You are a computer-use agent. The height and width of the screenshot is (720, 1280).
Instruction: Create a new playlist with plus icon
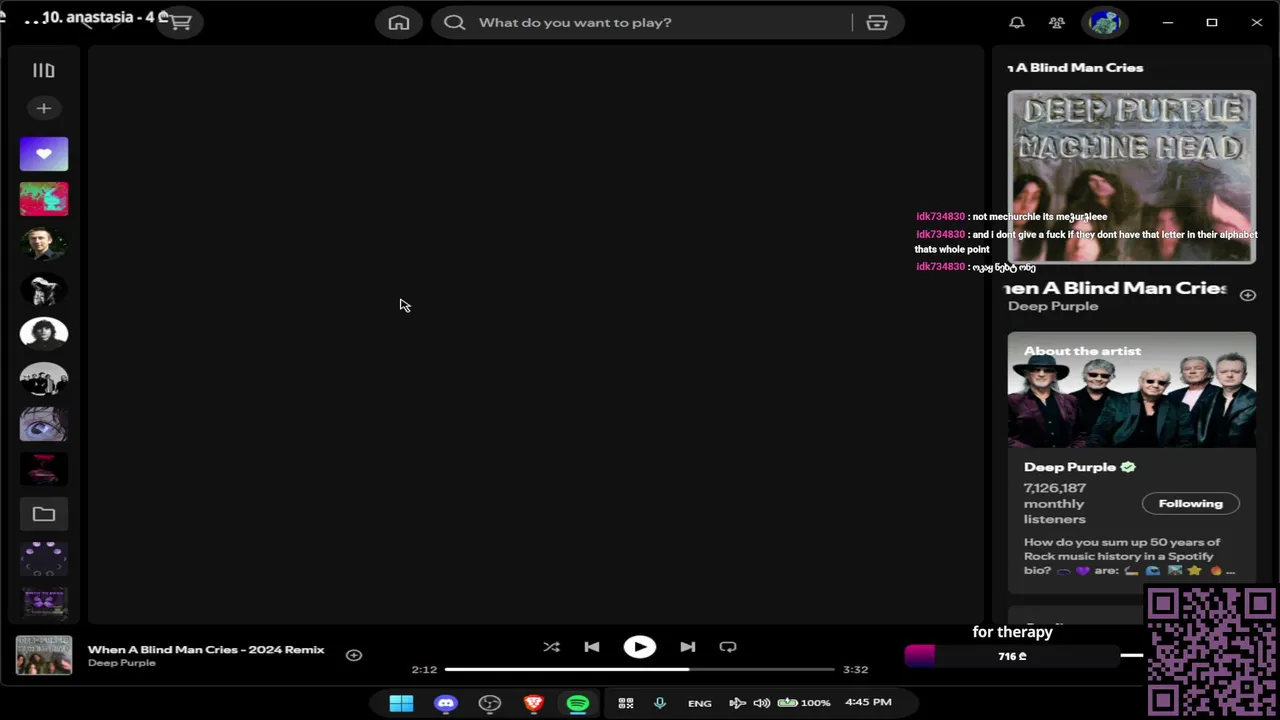(44, 108)
